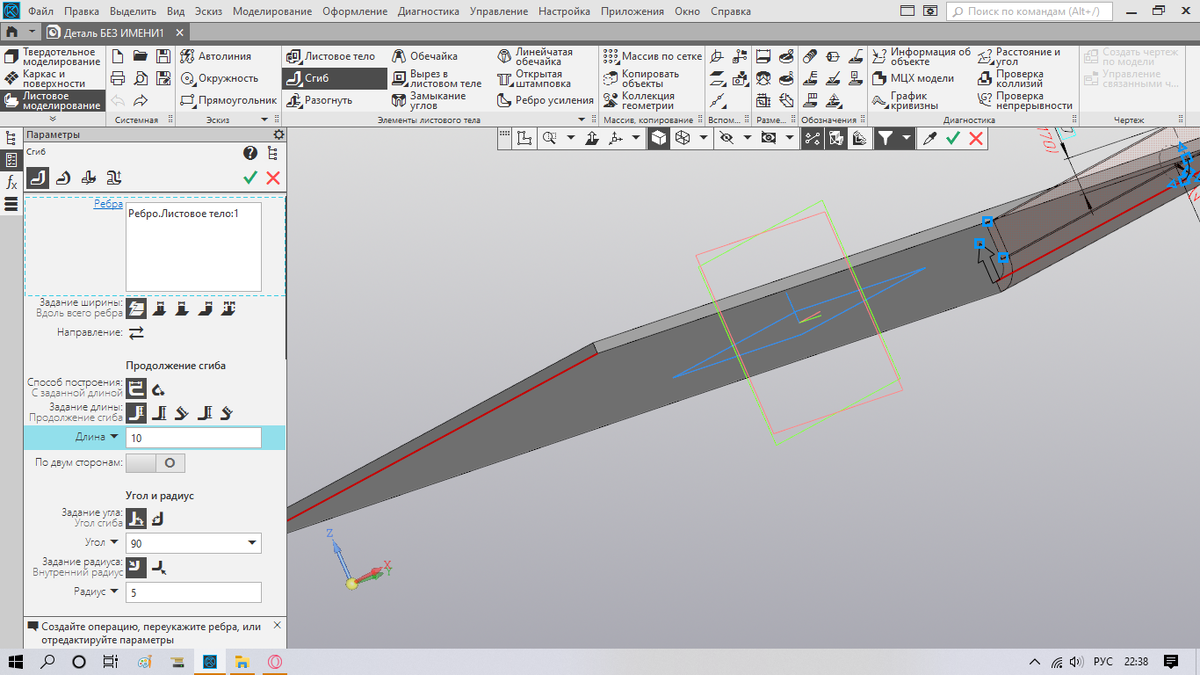Toggle the По двум сторонам switch
This screenshot has height=675, width=1200.
coord(155,463)
